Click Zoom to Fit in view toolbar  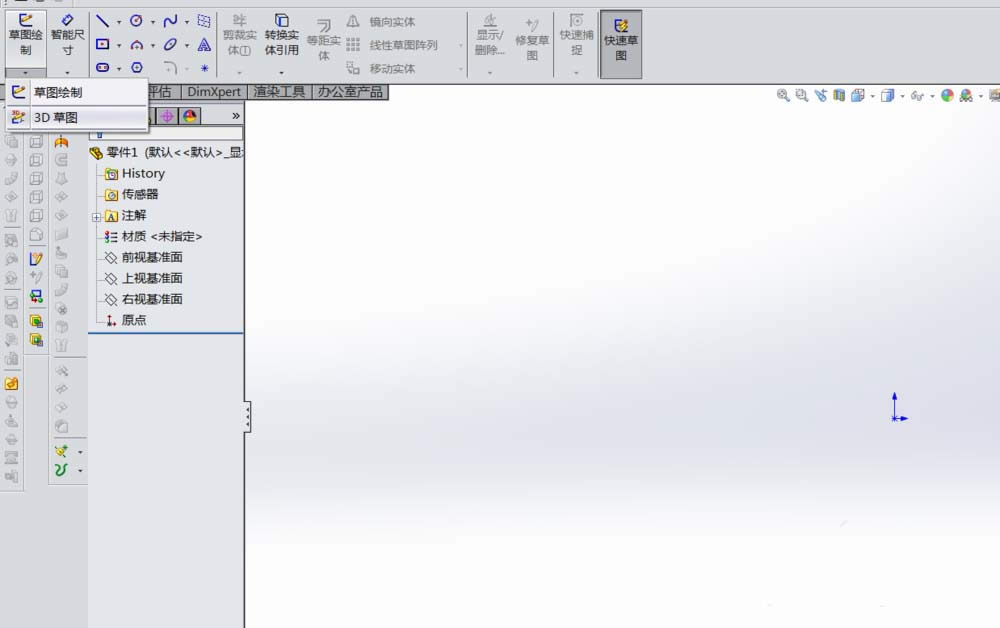click(785, 95)
